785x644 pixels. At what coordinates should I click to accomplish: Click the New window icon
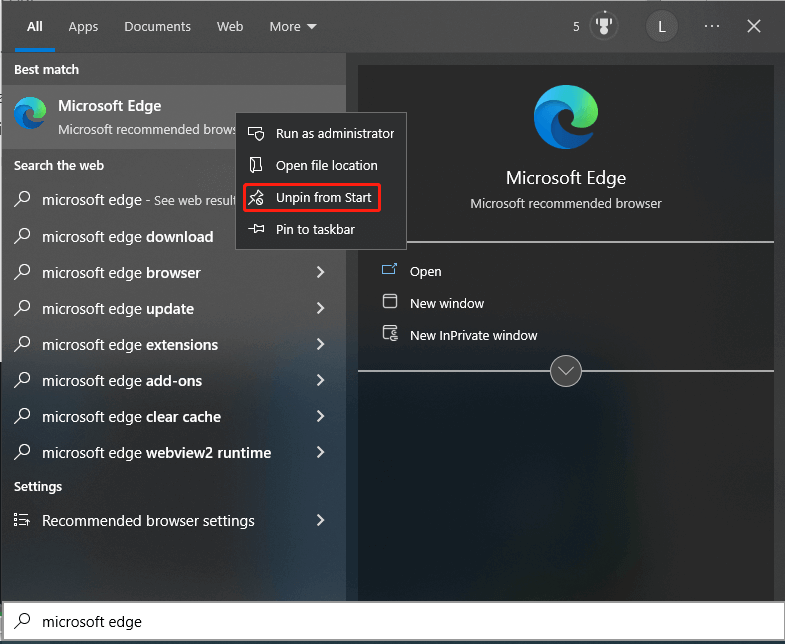389,301
